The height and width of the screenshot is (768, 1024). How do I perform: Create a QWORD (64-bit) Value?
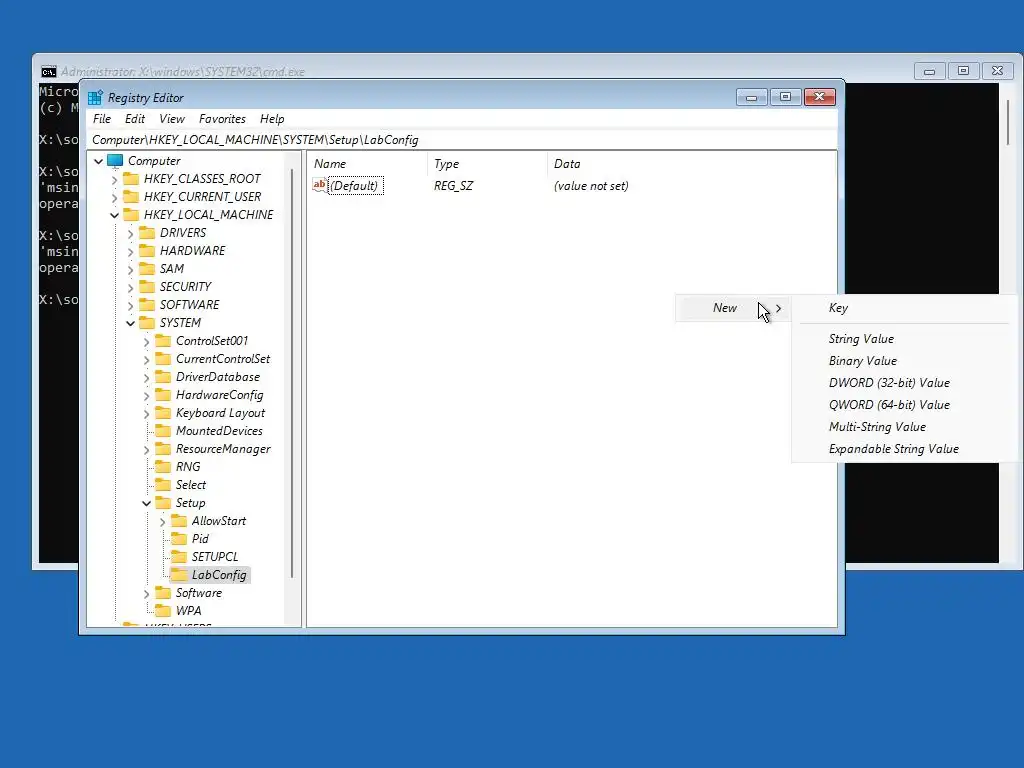point(904,405)
